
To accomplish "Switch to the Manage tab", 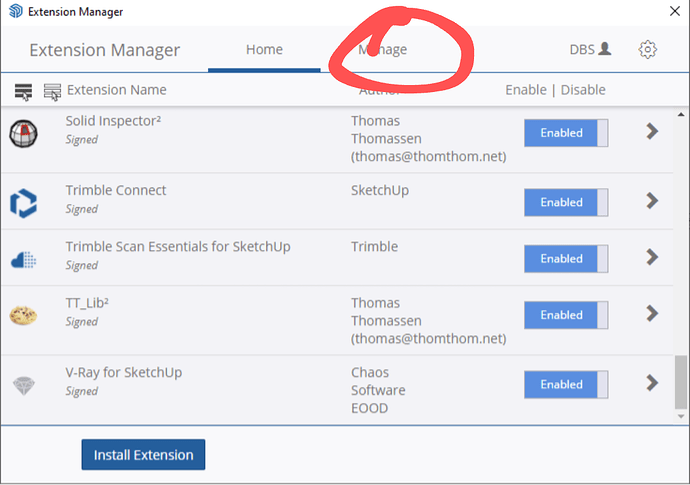I will (382, 49).
